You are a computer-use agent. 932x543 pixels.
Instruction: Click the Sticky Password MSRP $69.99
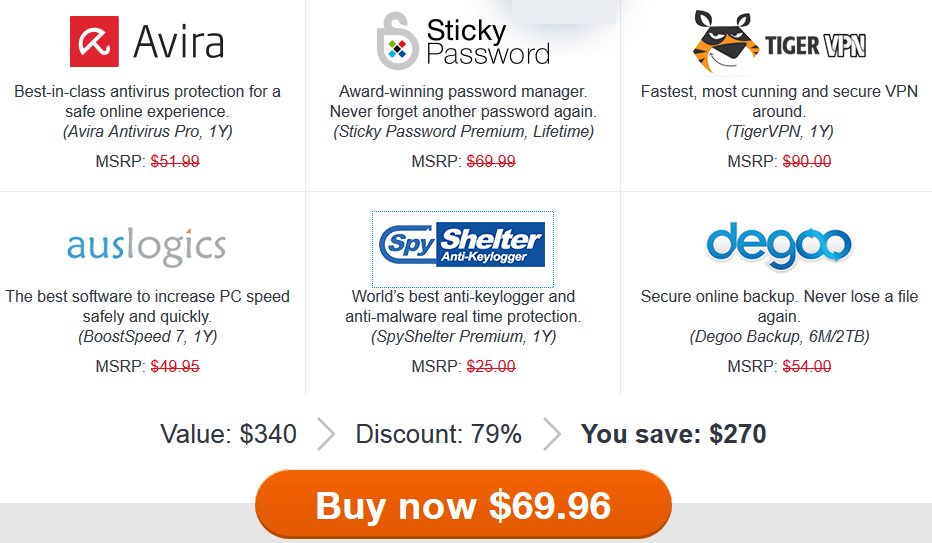click(x=491, y=161)
